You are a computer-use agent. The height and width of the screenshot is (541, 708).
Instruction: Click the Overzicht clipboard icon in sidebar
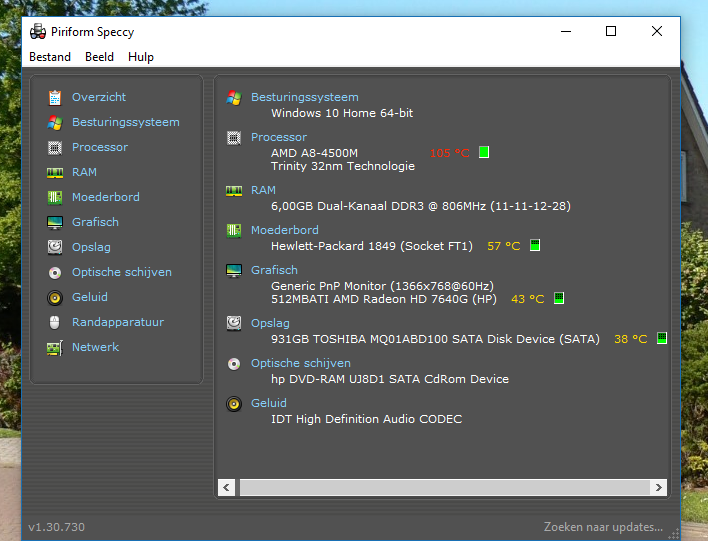point(55,98)
